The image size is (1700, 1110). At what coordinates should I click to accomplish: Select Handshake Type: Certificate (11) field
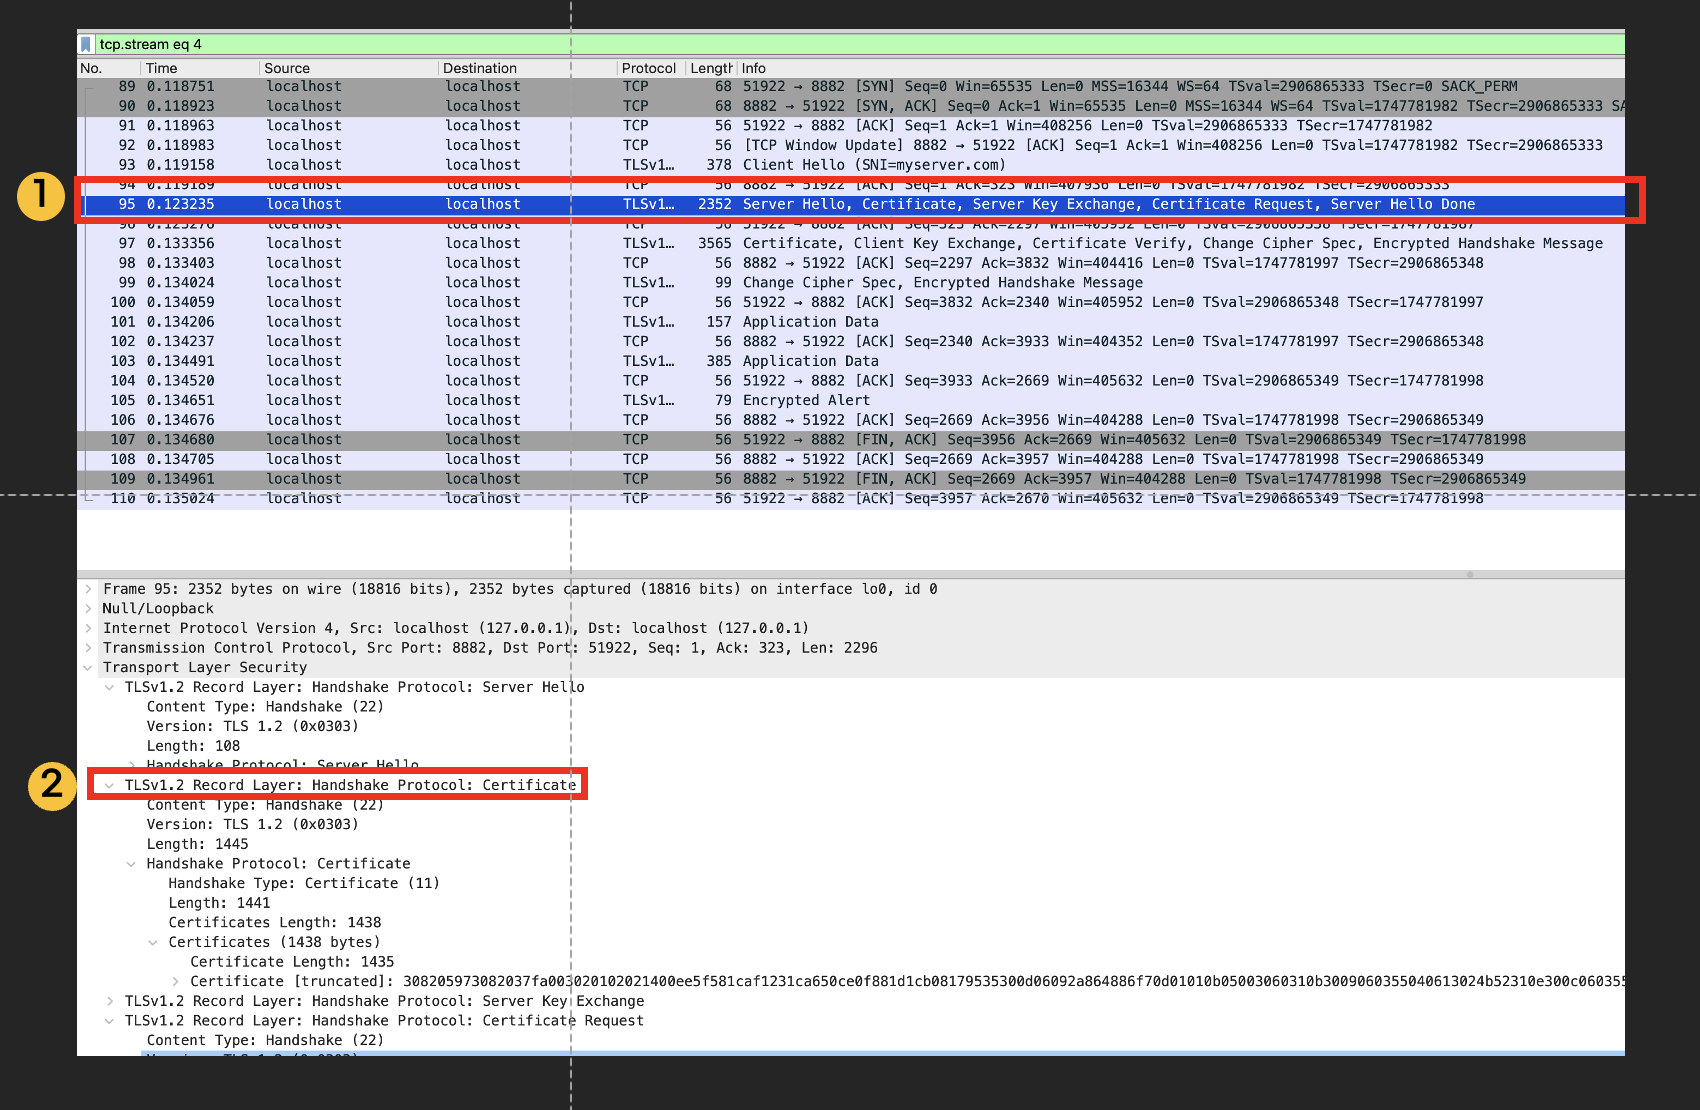[304, 883]
